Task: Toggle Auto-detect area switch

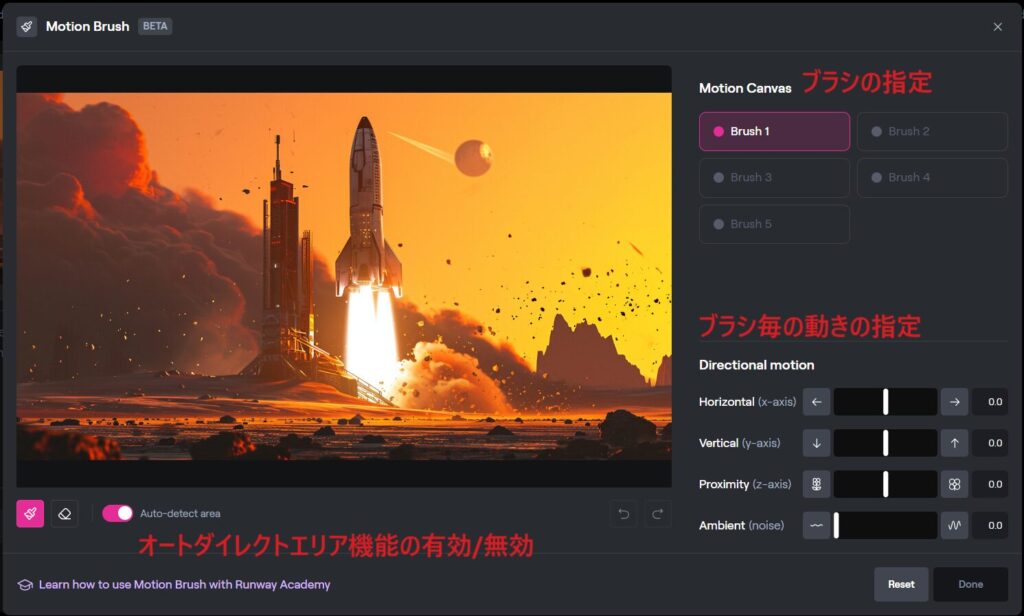Action: pyautogui.click(x=118, y=513)
